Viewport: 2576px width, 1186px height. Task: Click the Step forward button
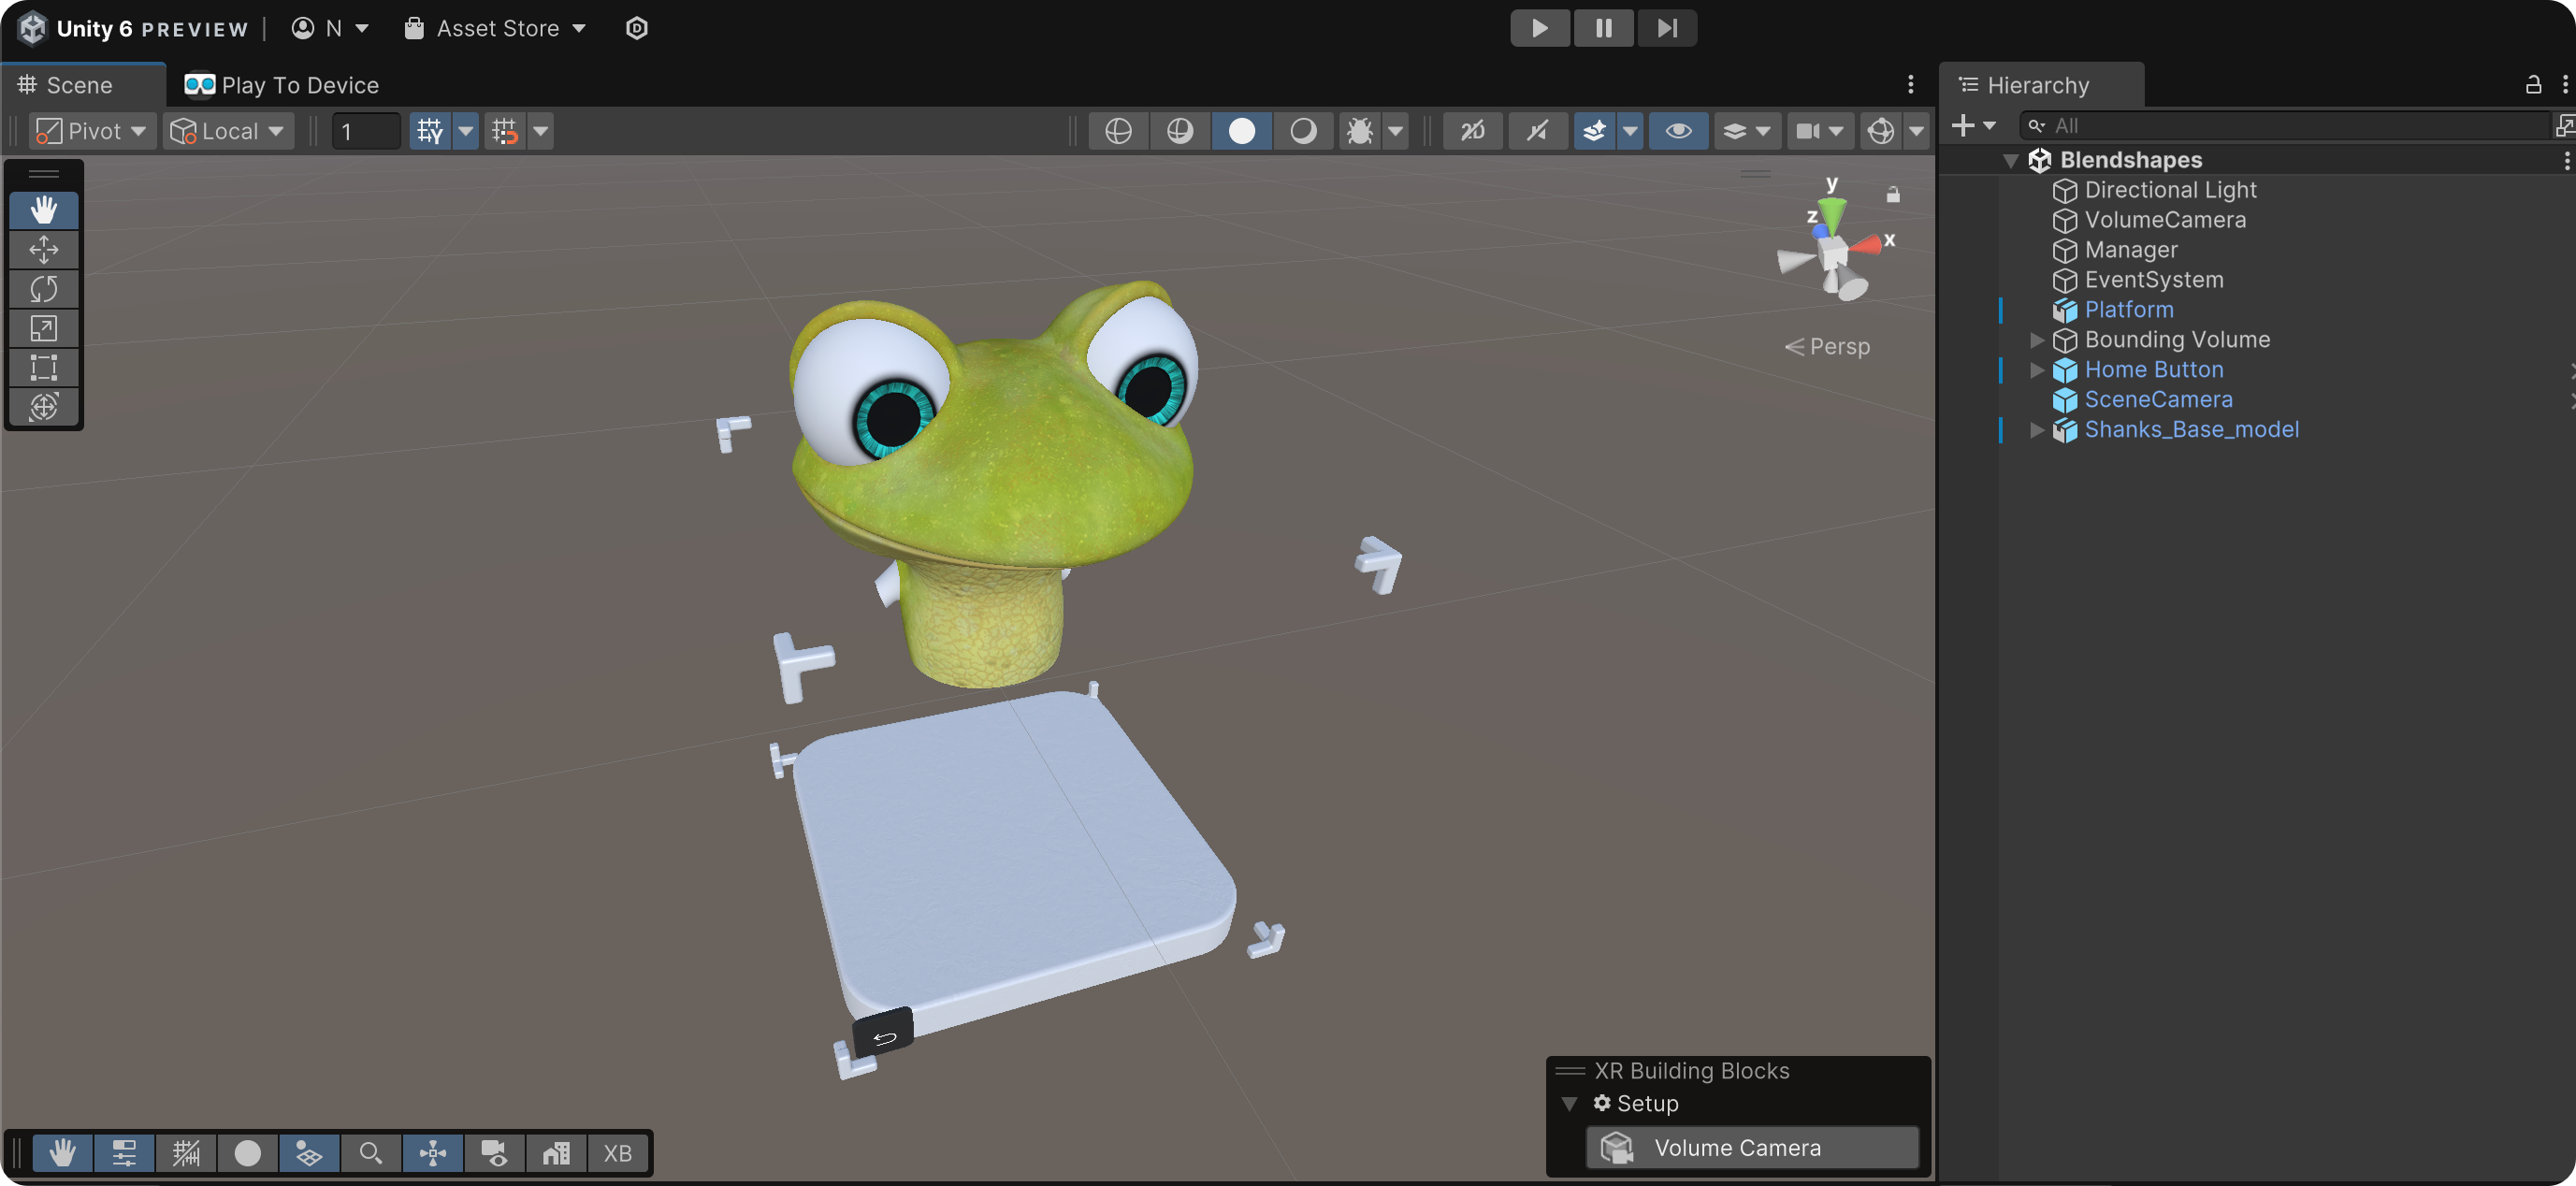[x=1666, y=28]
